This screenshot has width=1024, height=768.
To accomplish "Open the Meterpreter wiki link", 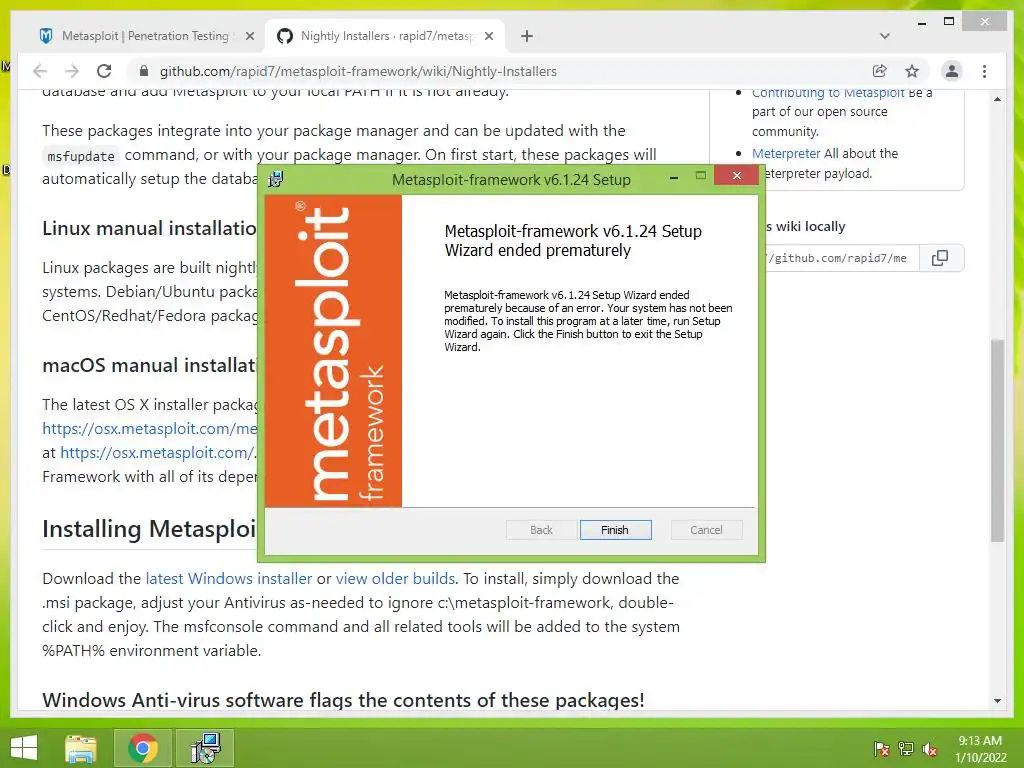I will [786, 153].
